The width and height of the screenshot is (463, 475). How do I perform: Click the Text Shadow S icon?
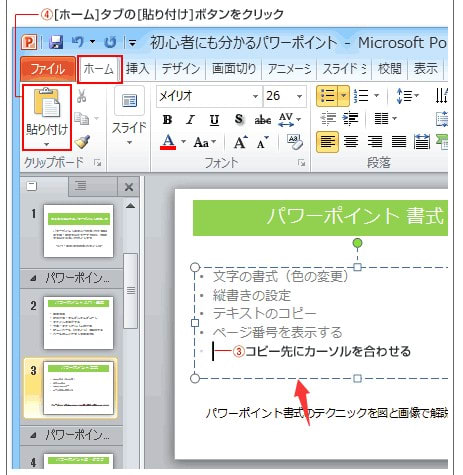coord(239,119)
